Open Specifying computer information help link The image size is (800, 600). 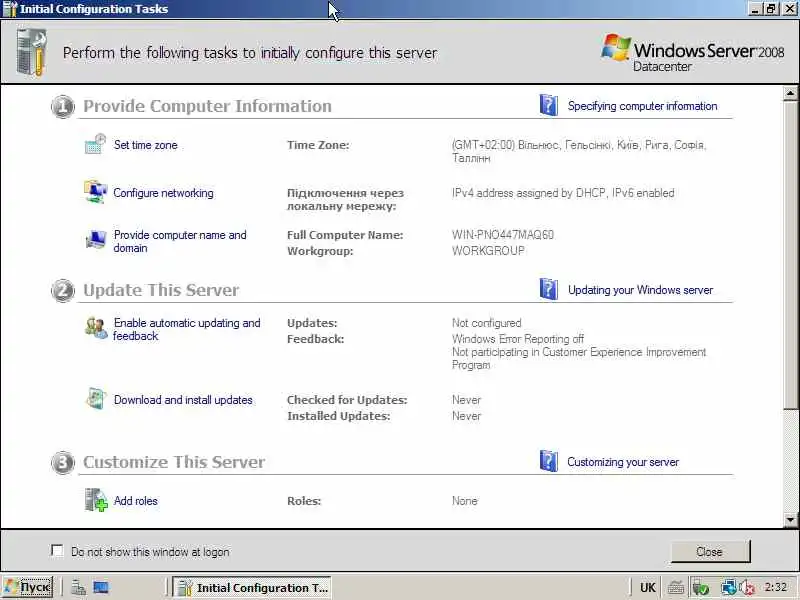(x=642, y=106)
